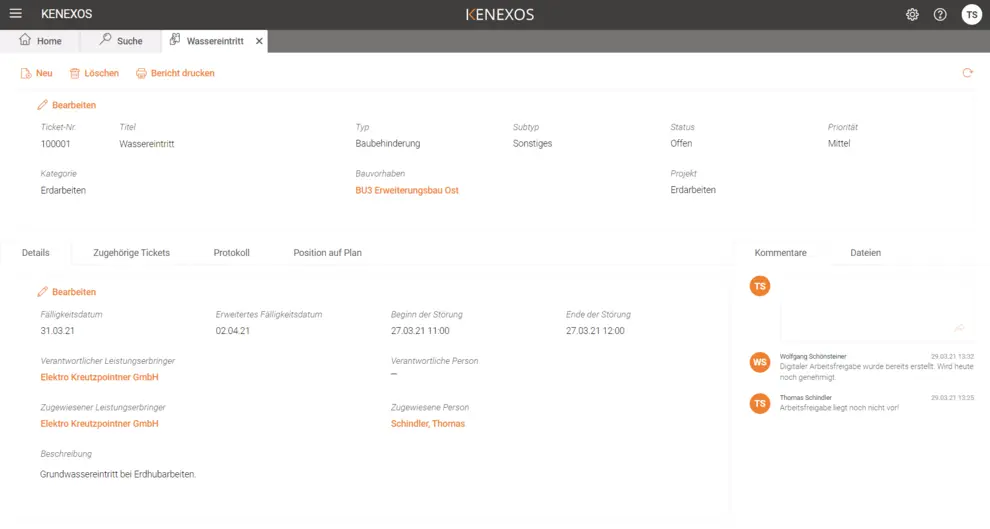The image size is (990, 529).
Task: Click Fälligkeitsdatum value 31.03.21
Action: click(57, 331)
